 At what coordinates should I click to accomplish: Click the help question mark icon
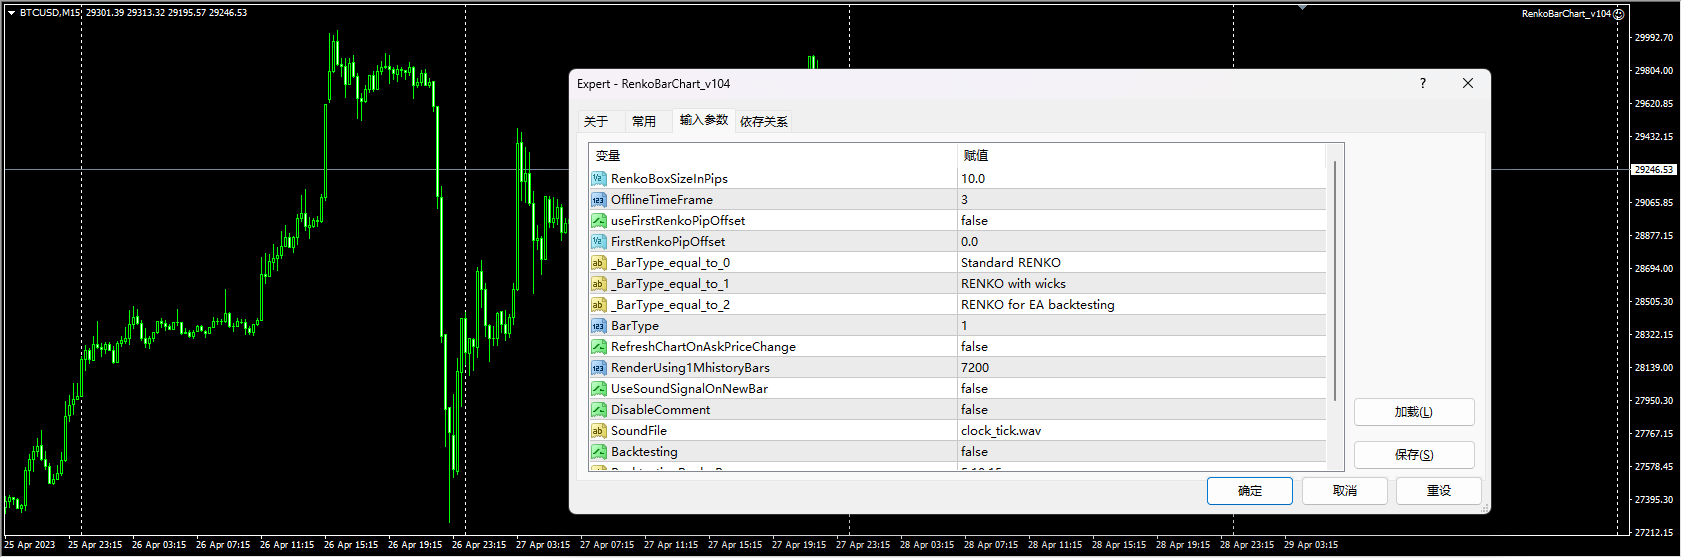click(x=1422, y=84)
